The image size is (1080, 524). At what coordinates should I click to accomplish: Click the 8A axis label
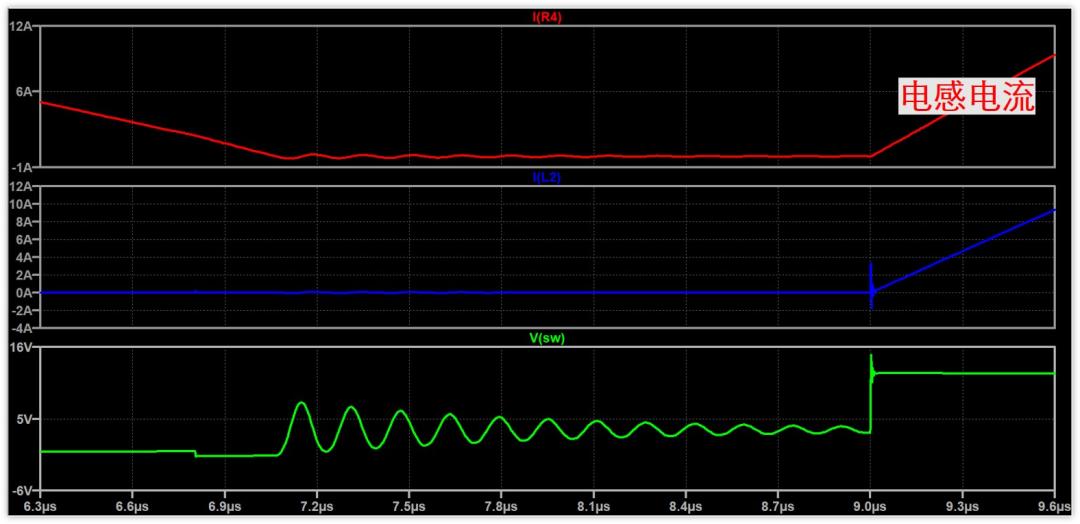pyautogui.click(x=24, y=222)
